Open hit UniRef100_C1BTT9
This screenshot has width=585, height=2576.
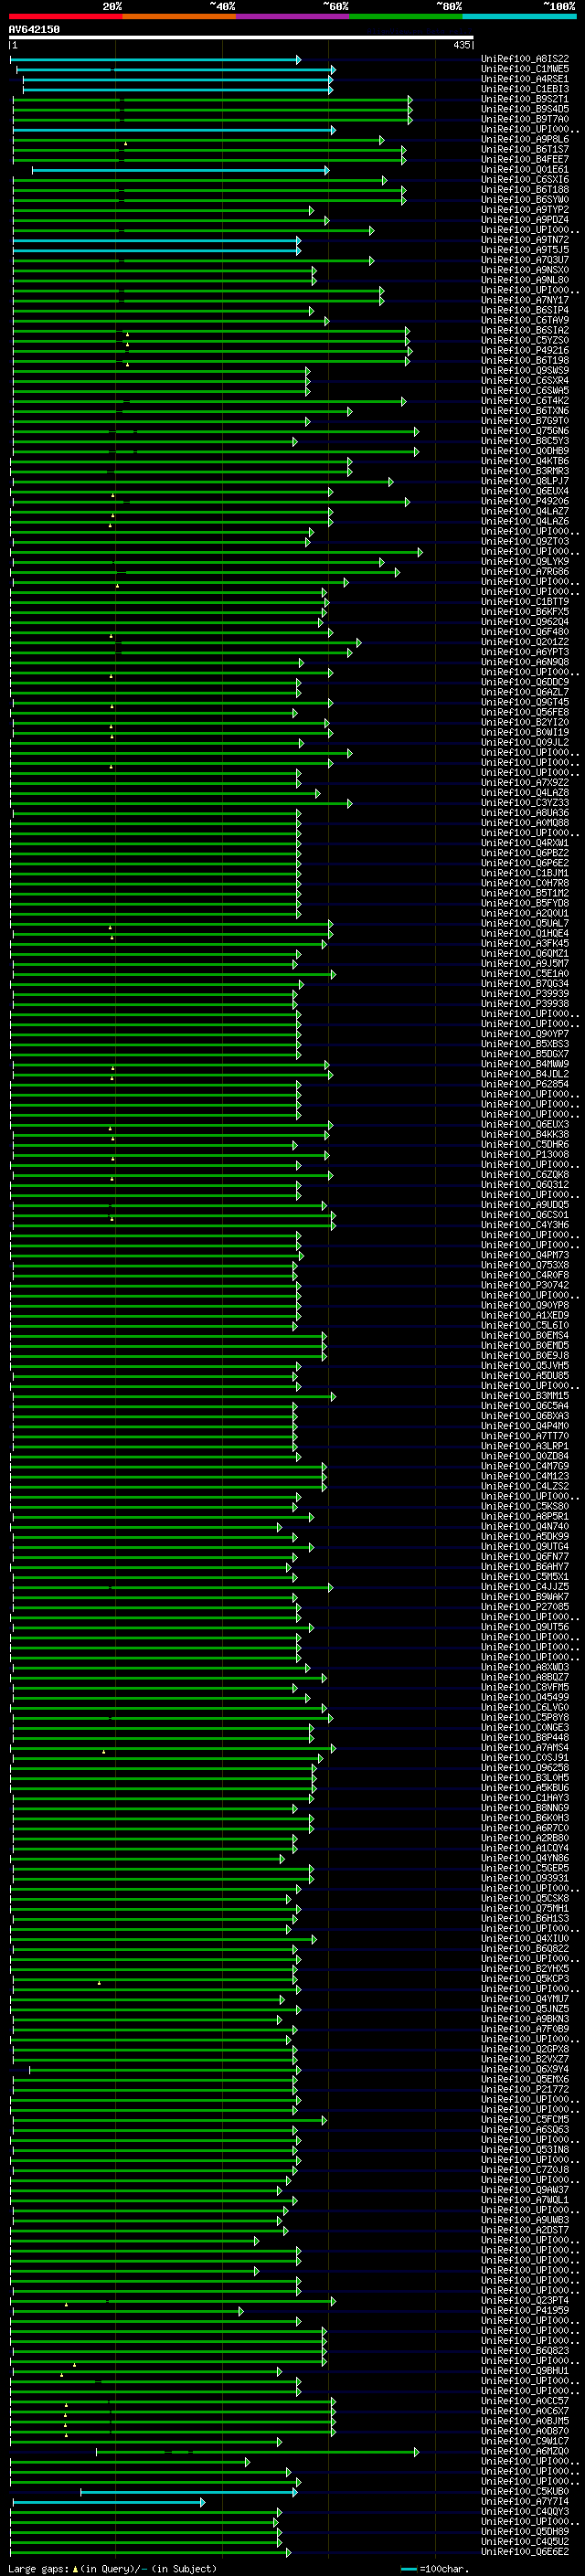point(525,602)
